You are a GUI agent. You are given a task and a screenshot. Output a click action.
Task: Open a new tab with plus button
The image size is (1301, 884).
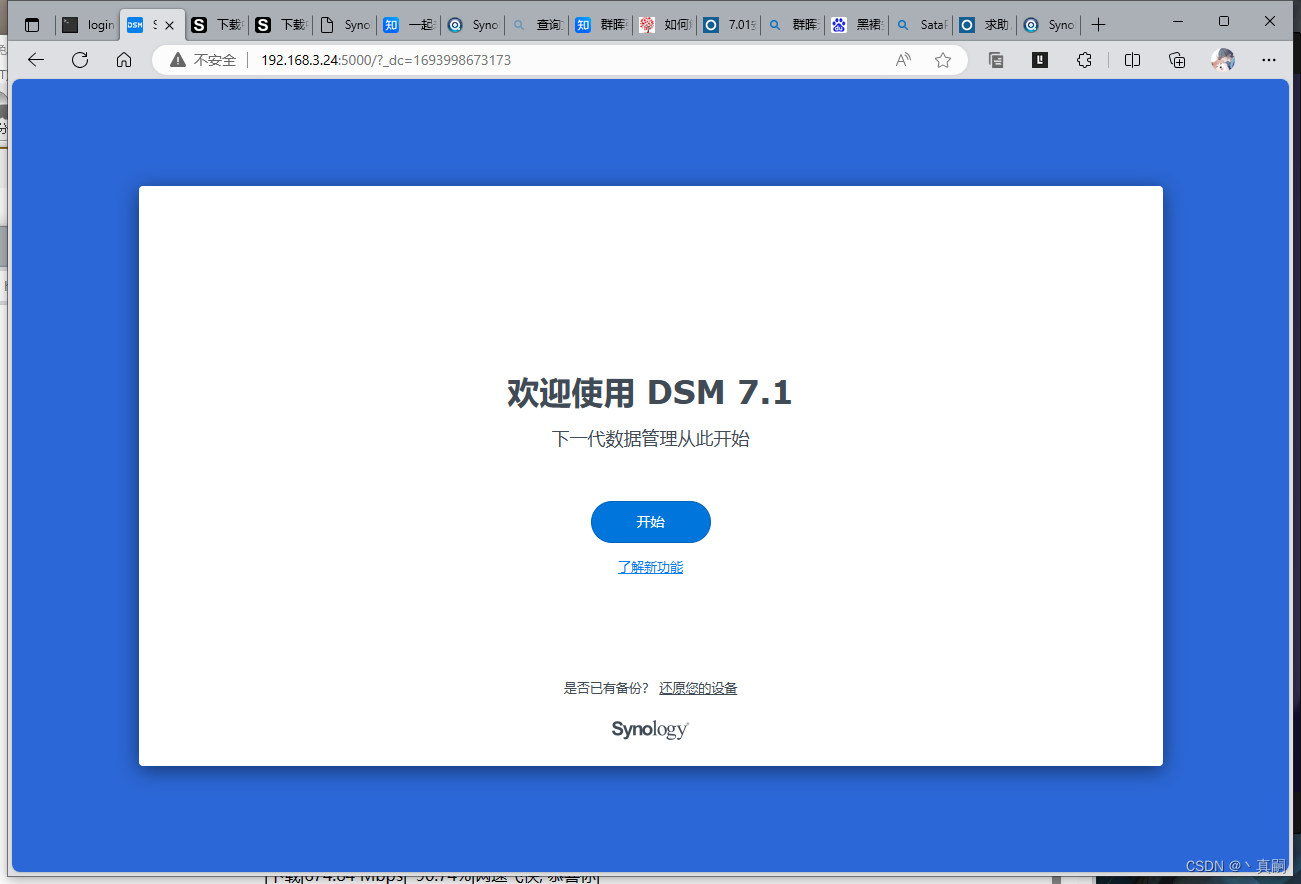click(1098, 25)
